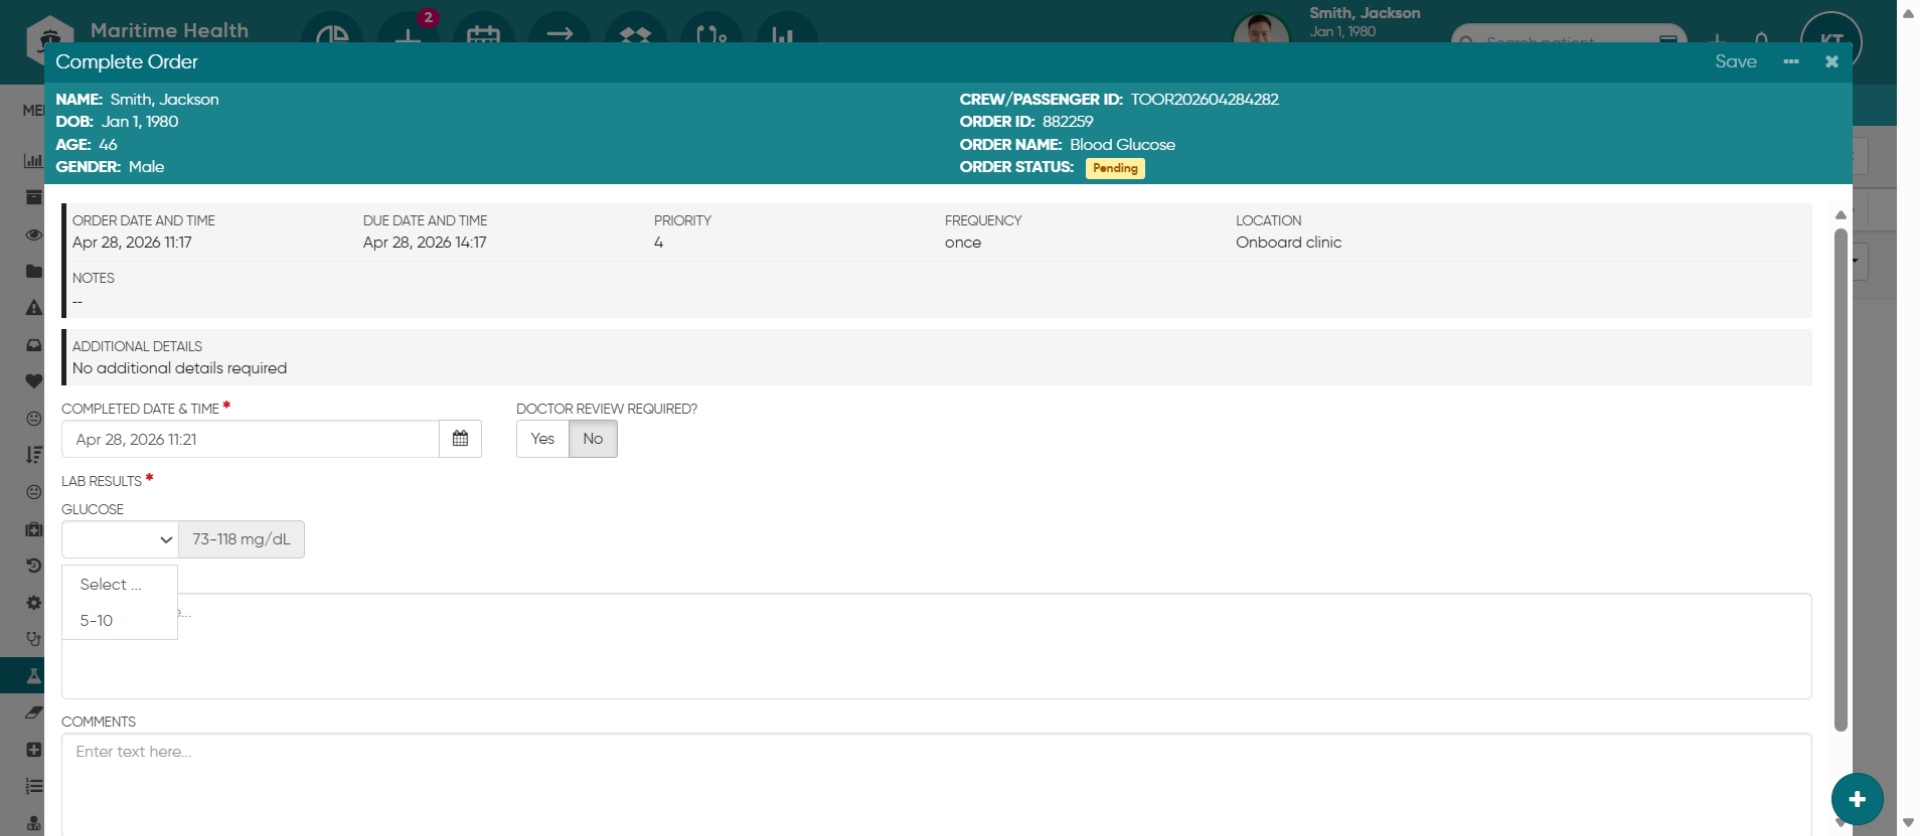Image resolution: width=1920 pixels, height=836 pixels.
Task: Open the history clock icon in sidebar
Action: [x=34, y=565]
